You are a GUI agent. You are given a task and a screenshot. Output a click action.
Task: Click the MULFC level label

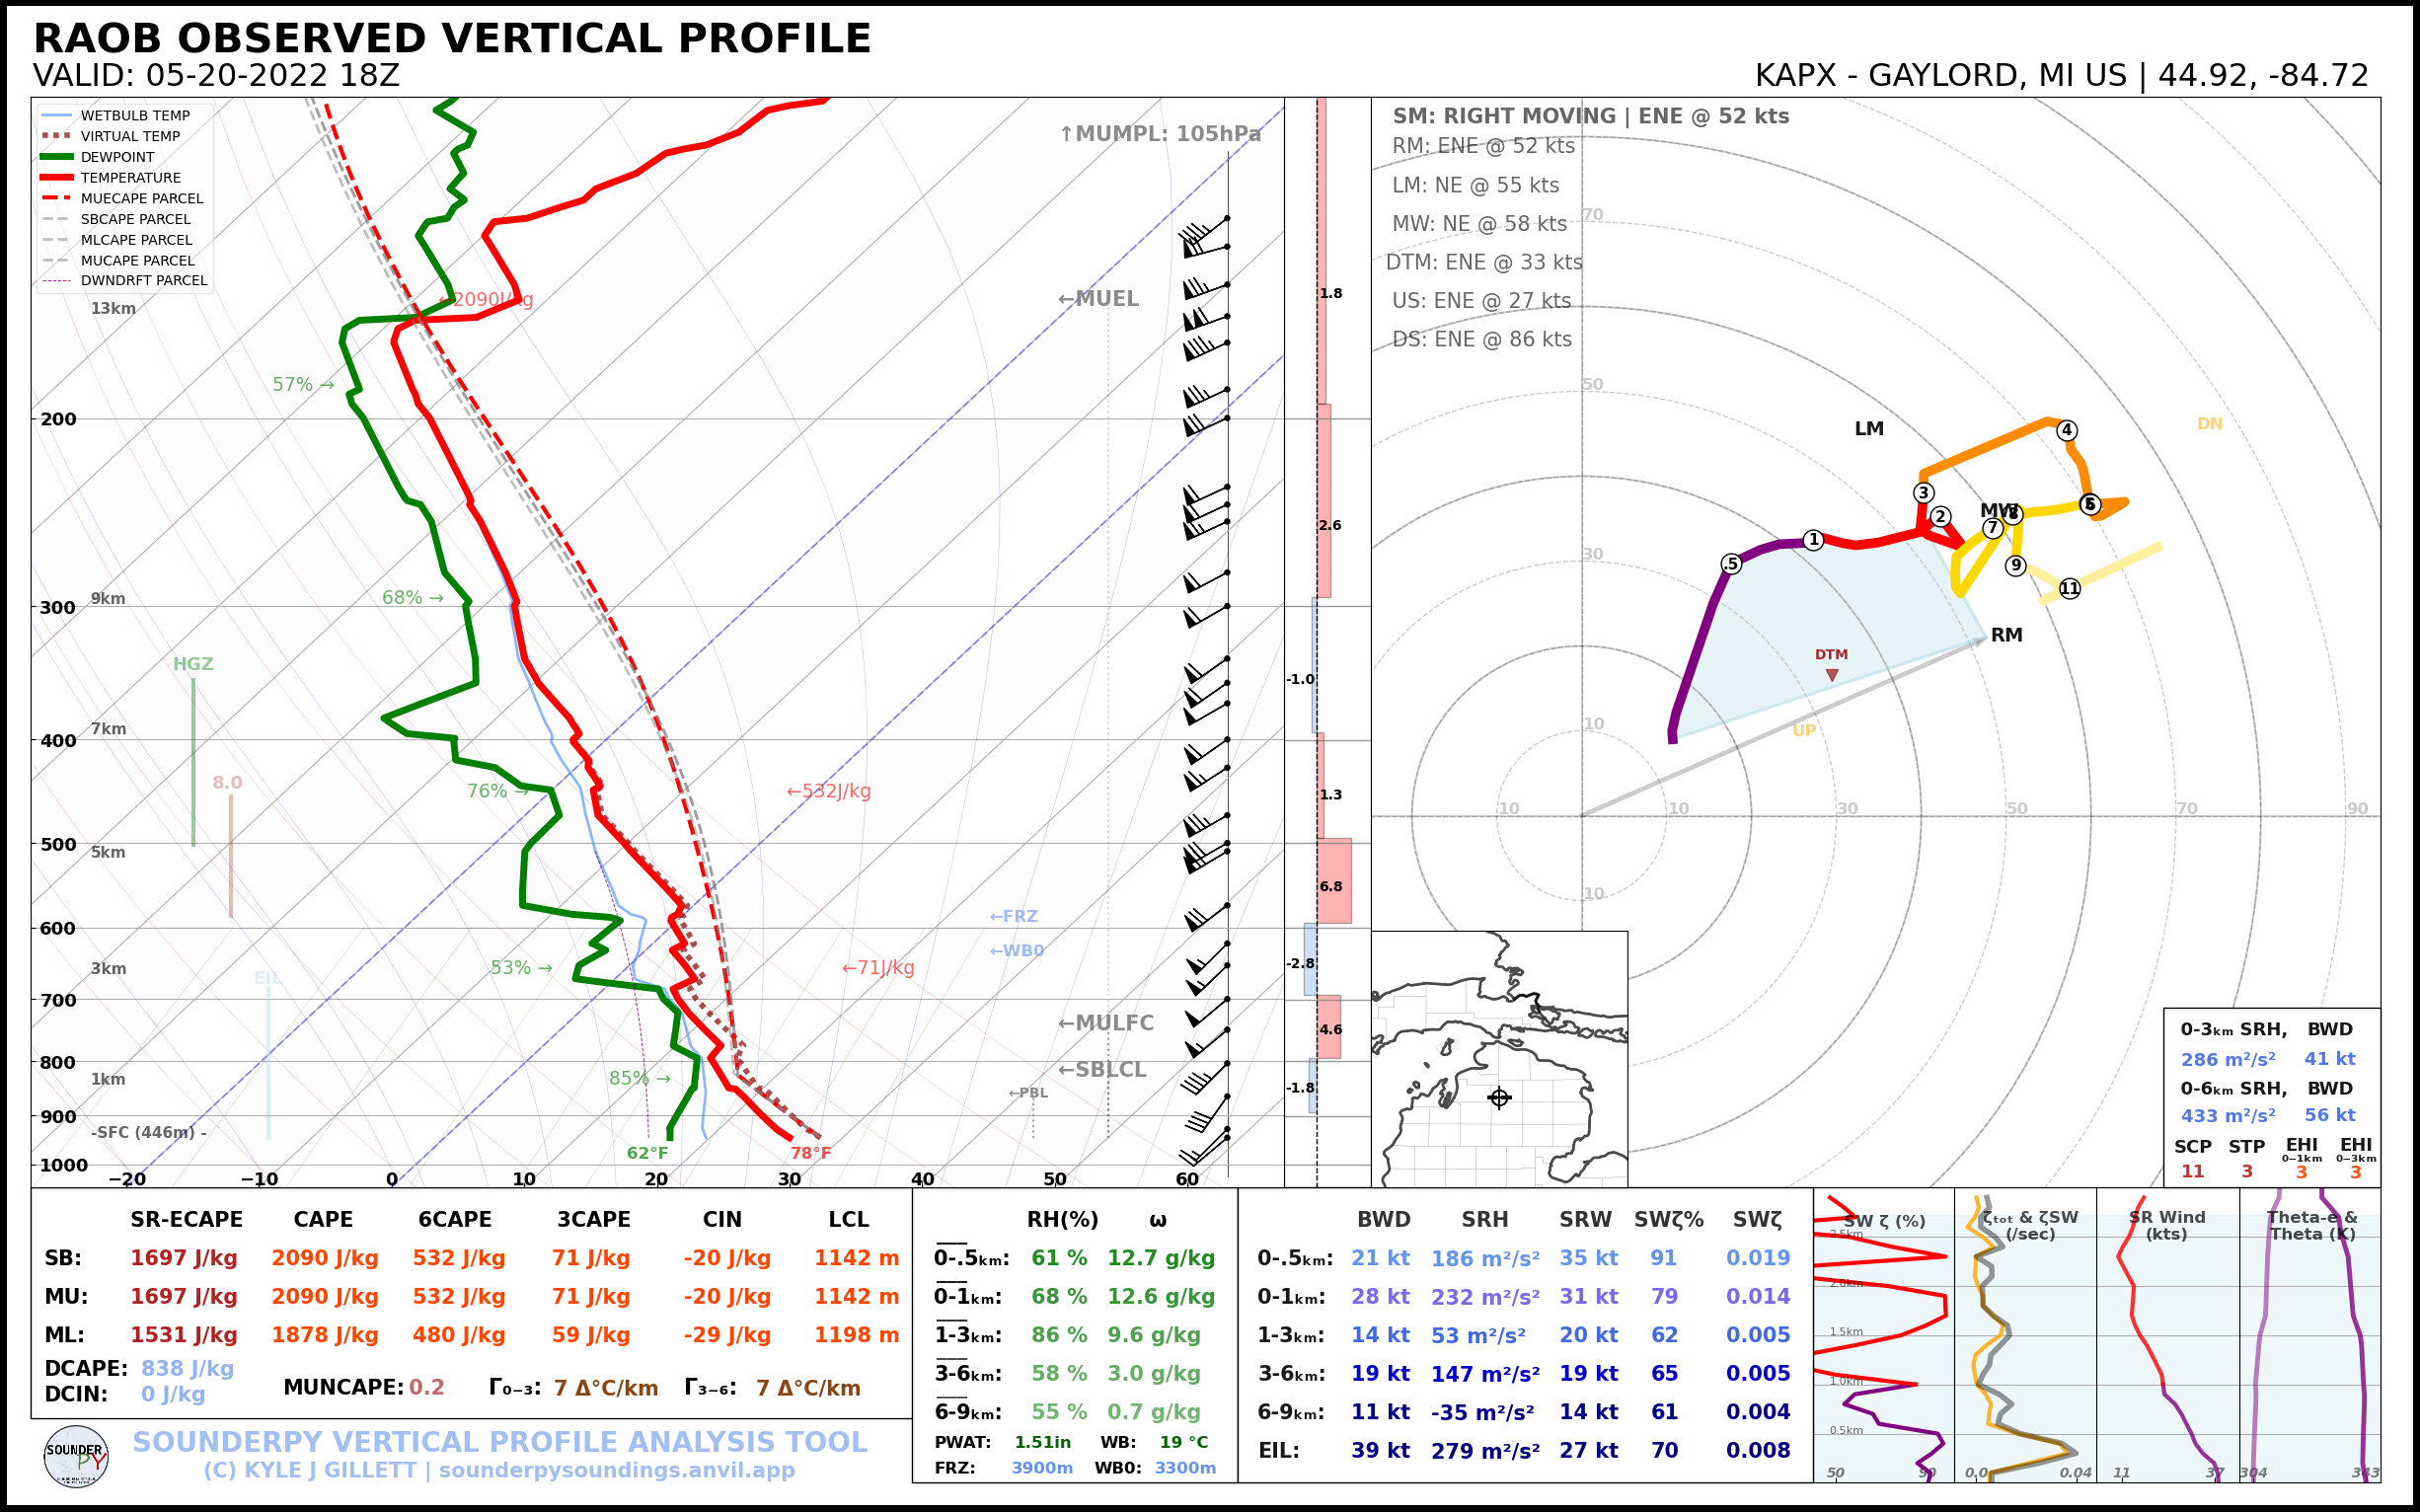click(1106, 1023)
